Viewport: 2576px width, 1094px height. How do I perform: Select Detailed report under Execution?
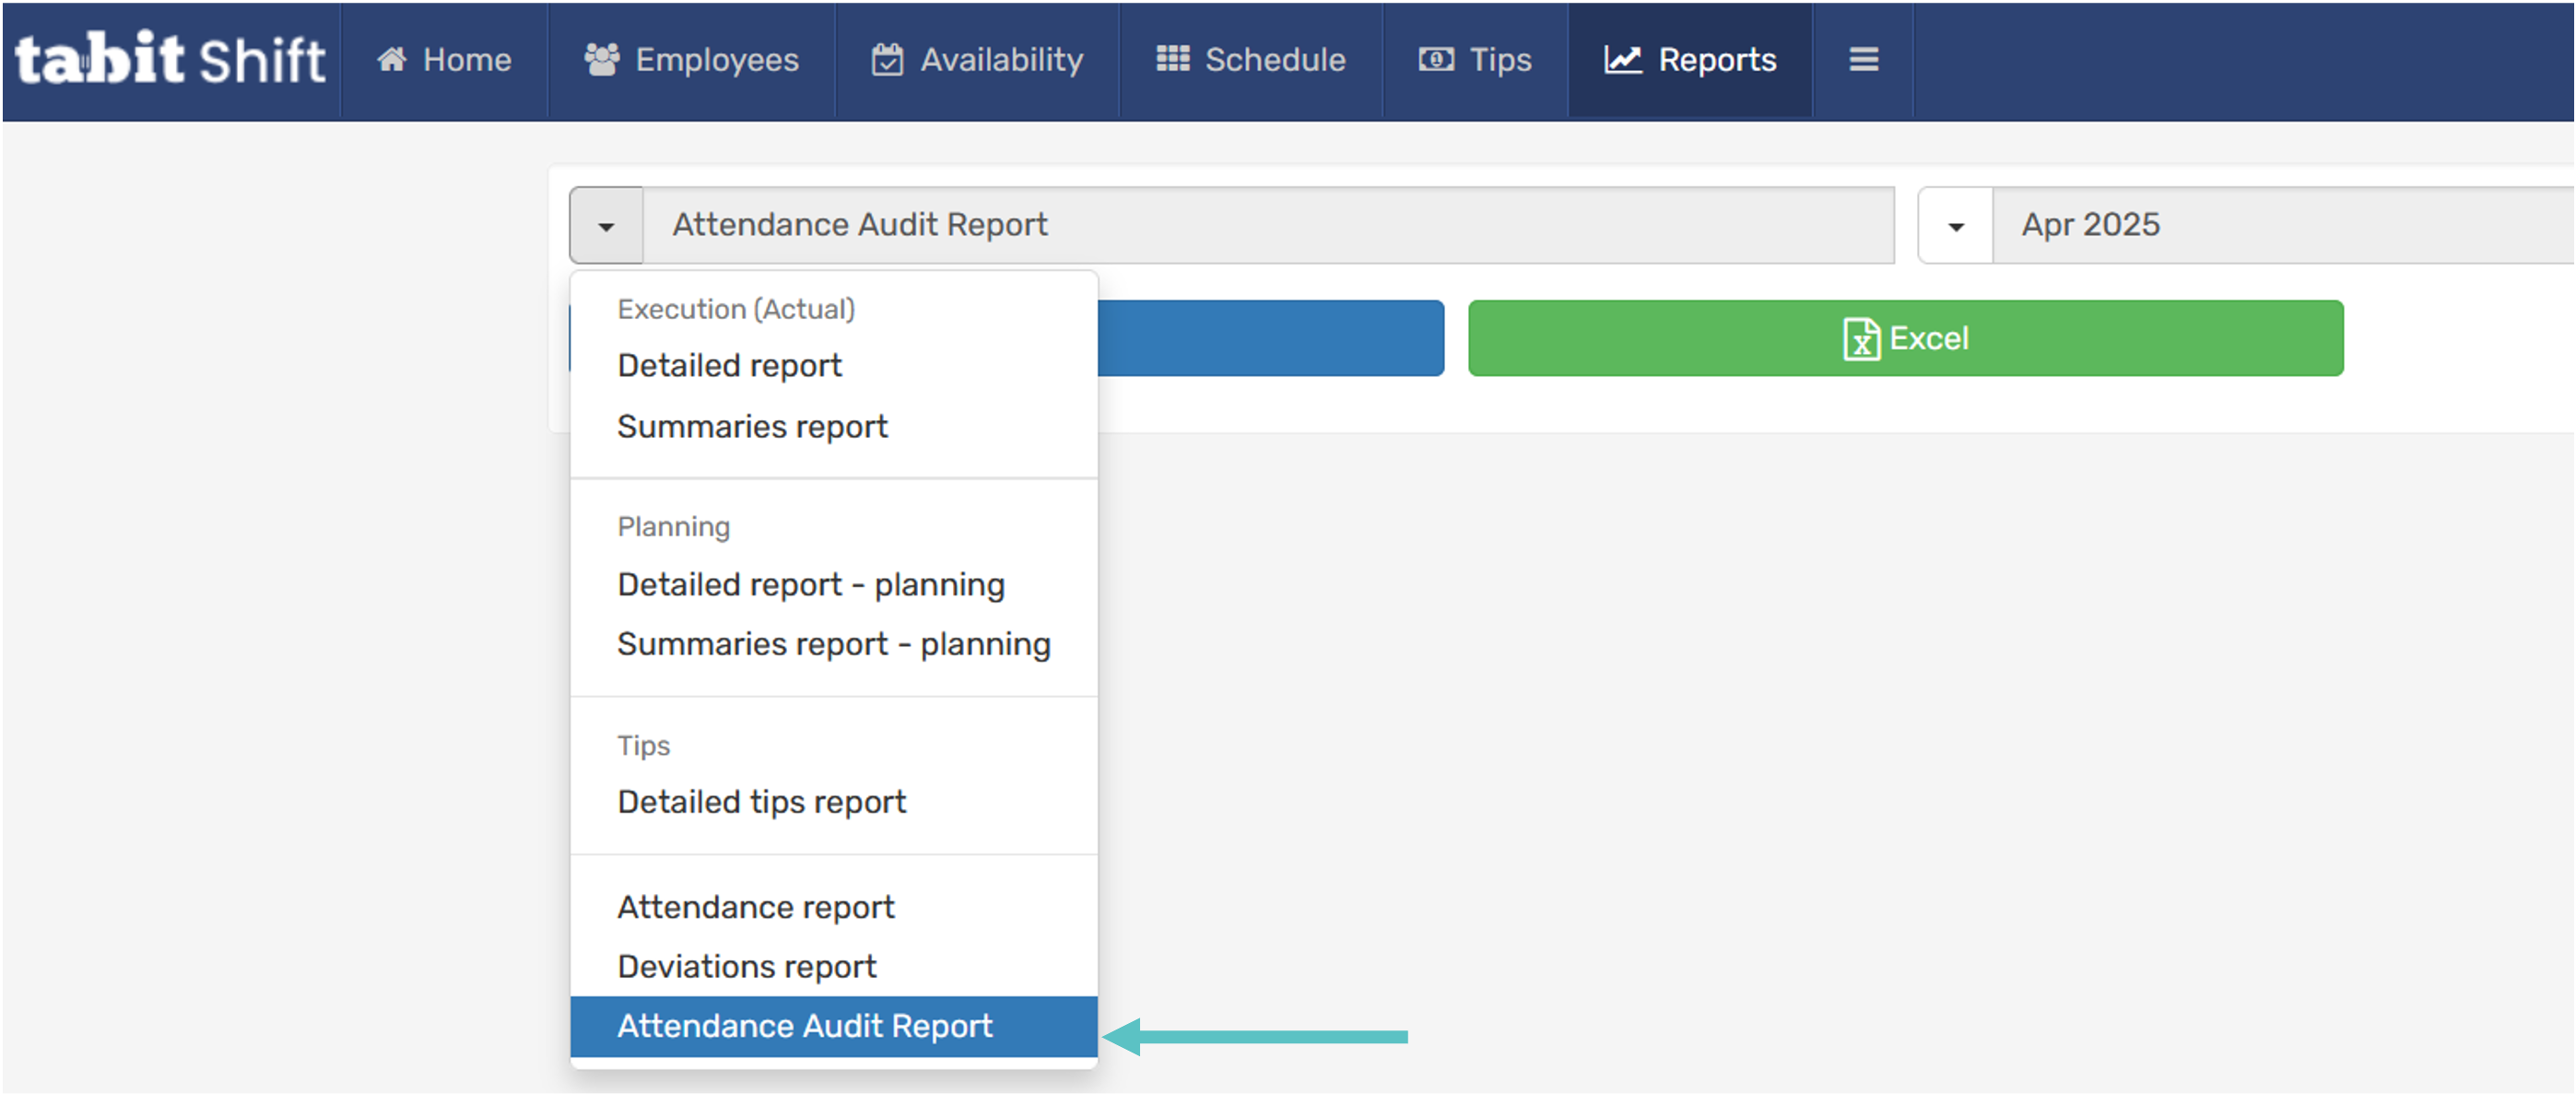(729, 366)
